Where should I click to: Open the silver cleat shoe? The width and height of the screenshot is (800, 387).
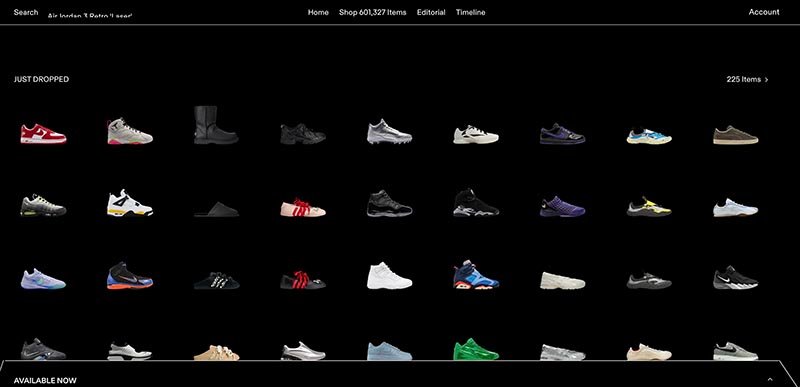tap(389, 132)
